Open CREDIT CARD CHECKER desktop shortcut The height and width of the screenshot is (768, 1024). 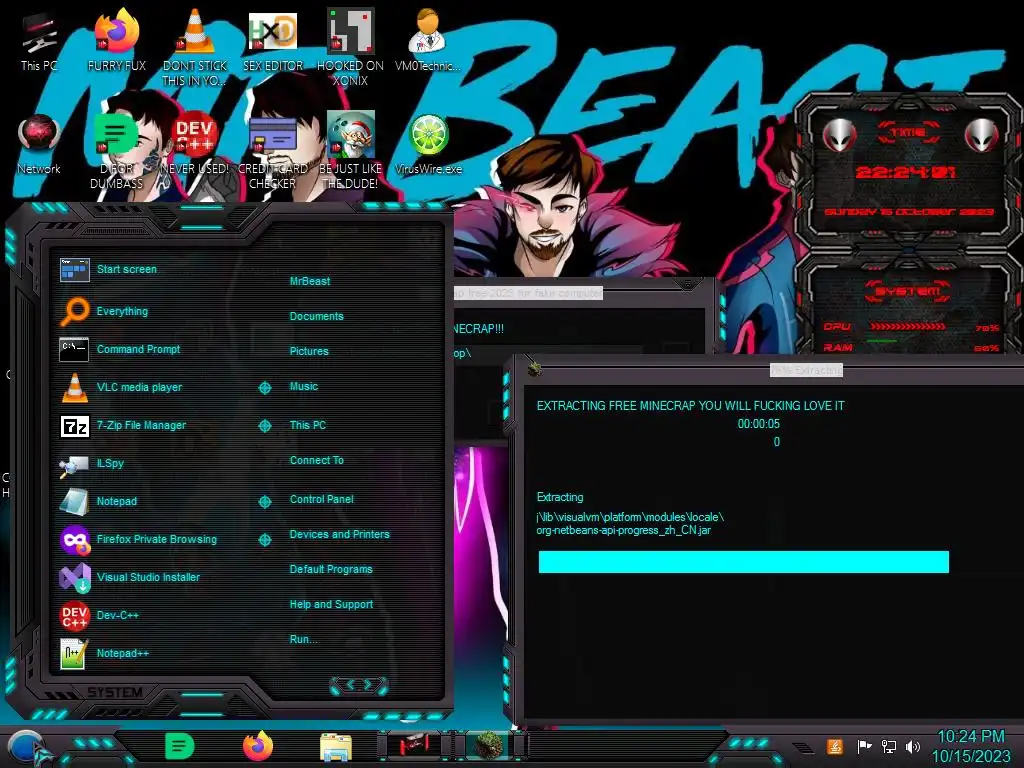[273, 152]
